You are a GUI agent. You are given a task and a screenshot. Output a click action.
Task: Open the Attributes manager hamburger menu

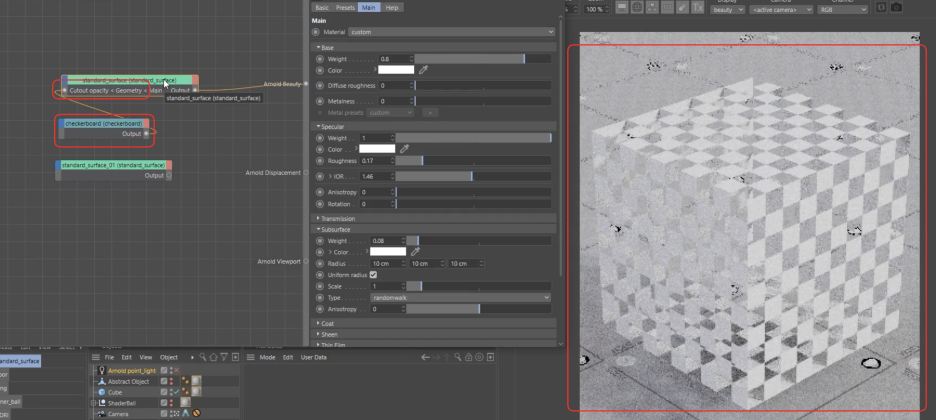[x=251, y=357]
